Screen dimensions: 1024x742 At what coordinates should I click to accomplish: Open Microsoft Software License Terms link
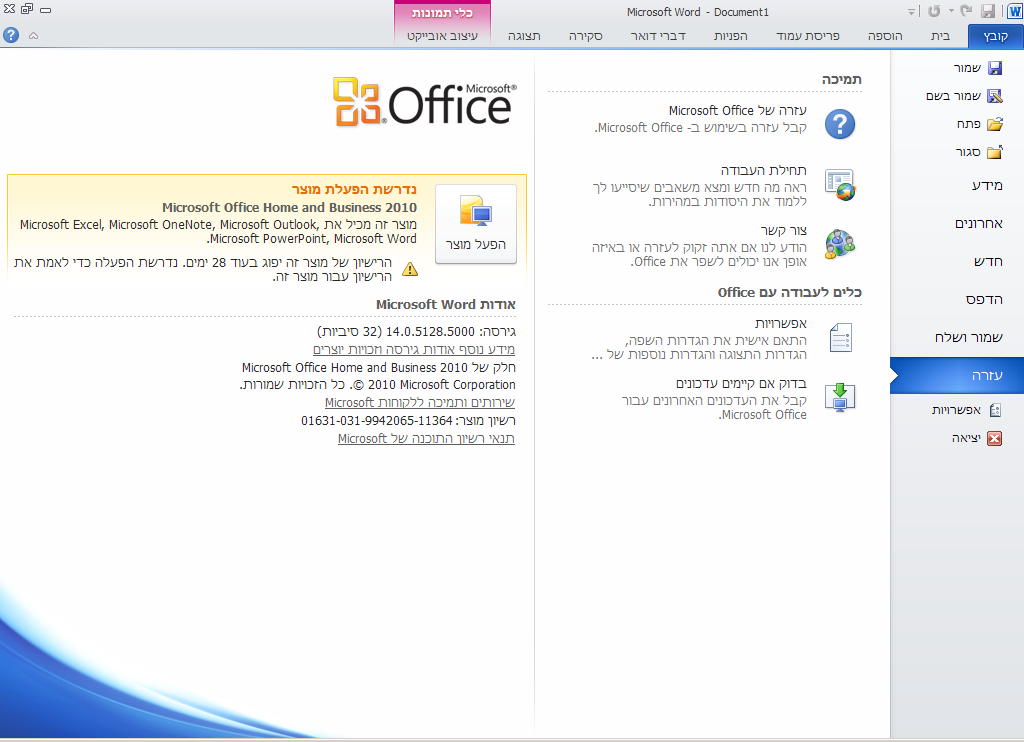(426, 438)
